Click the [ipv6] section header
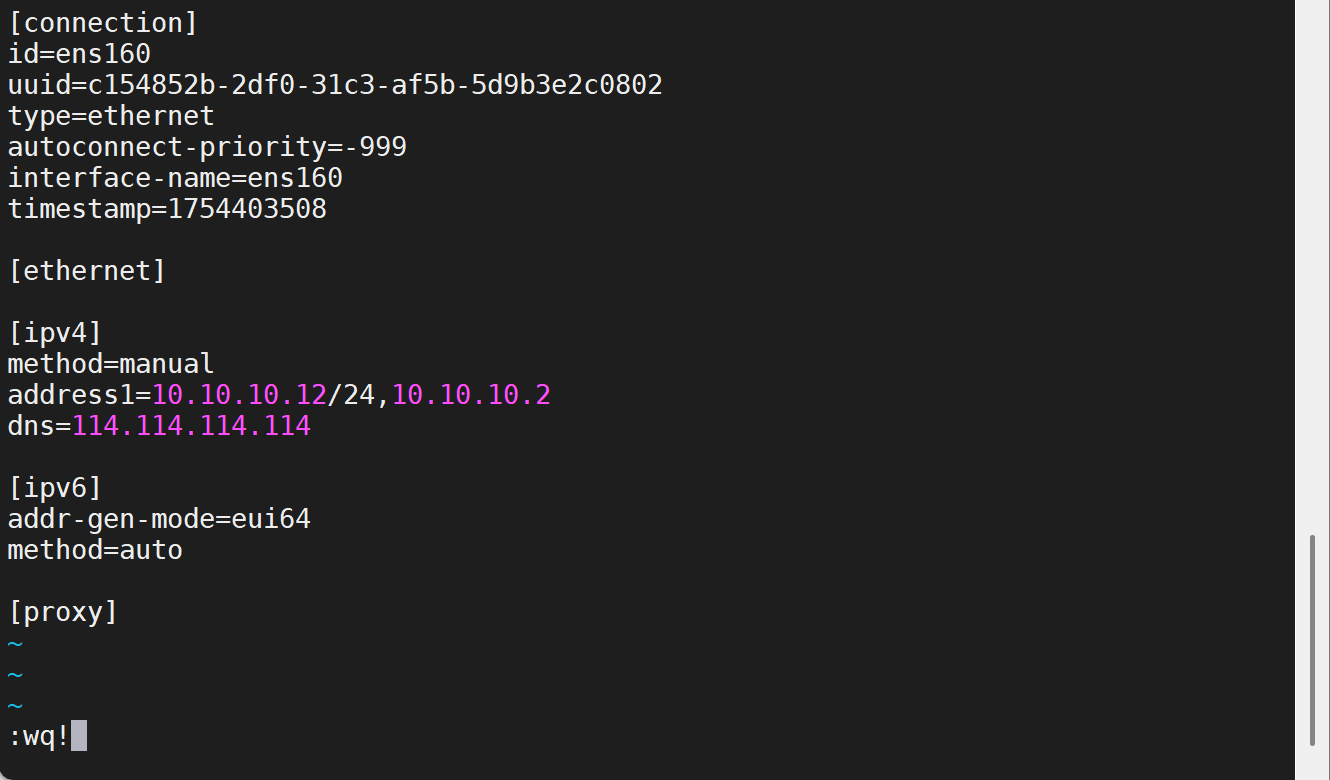This screenshot has width=1330, height=780. click(x=55, y=488)
